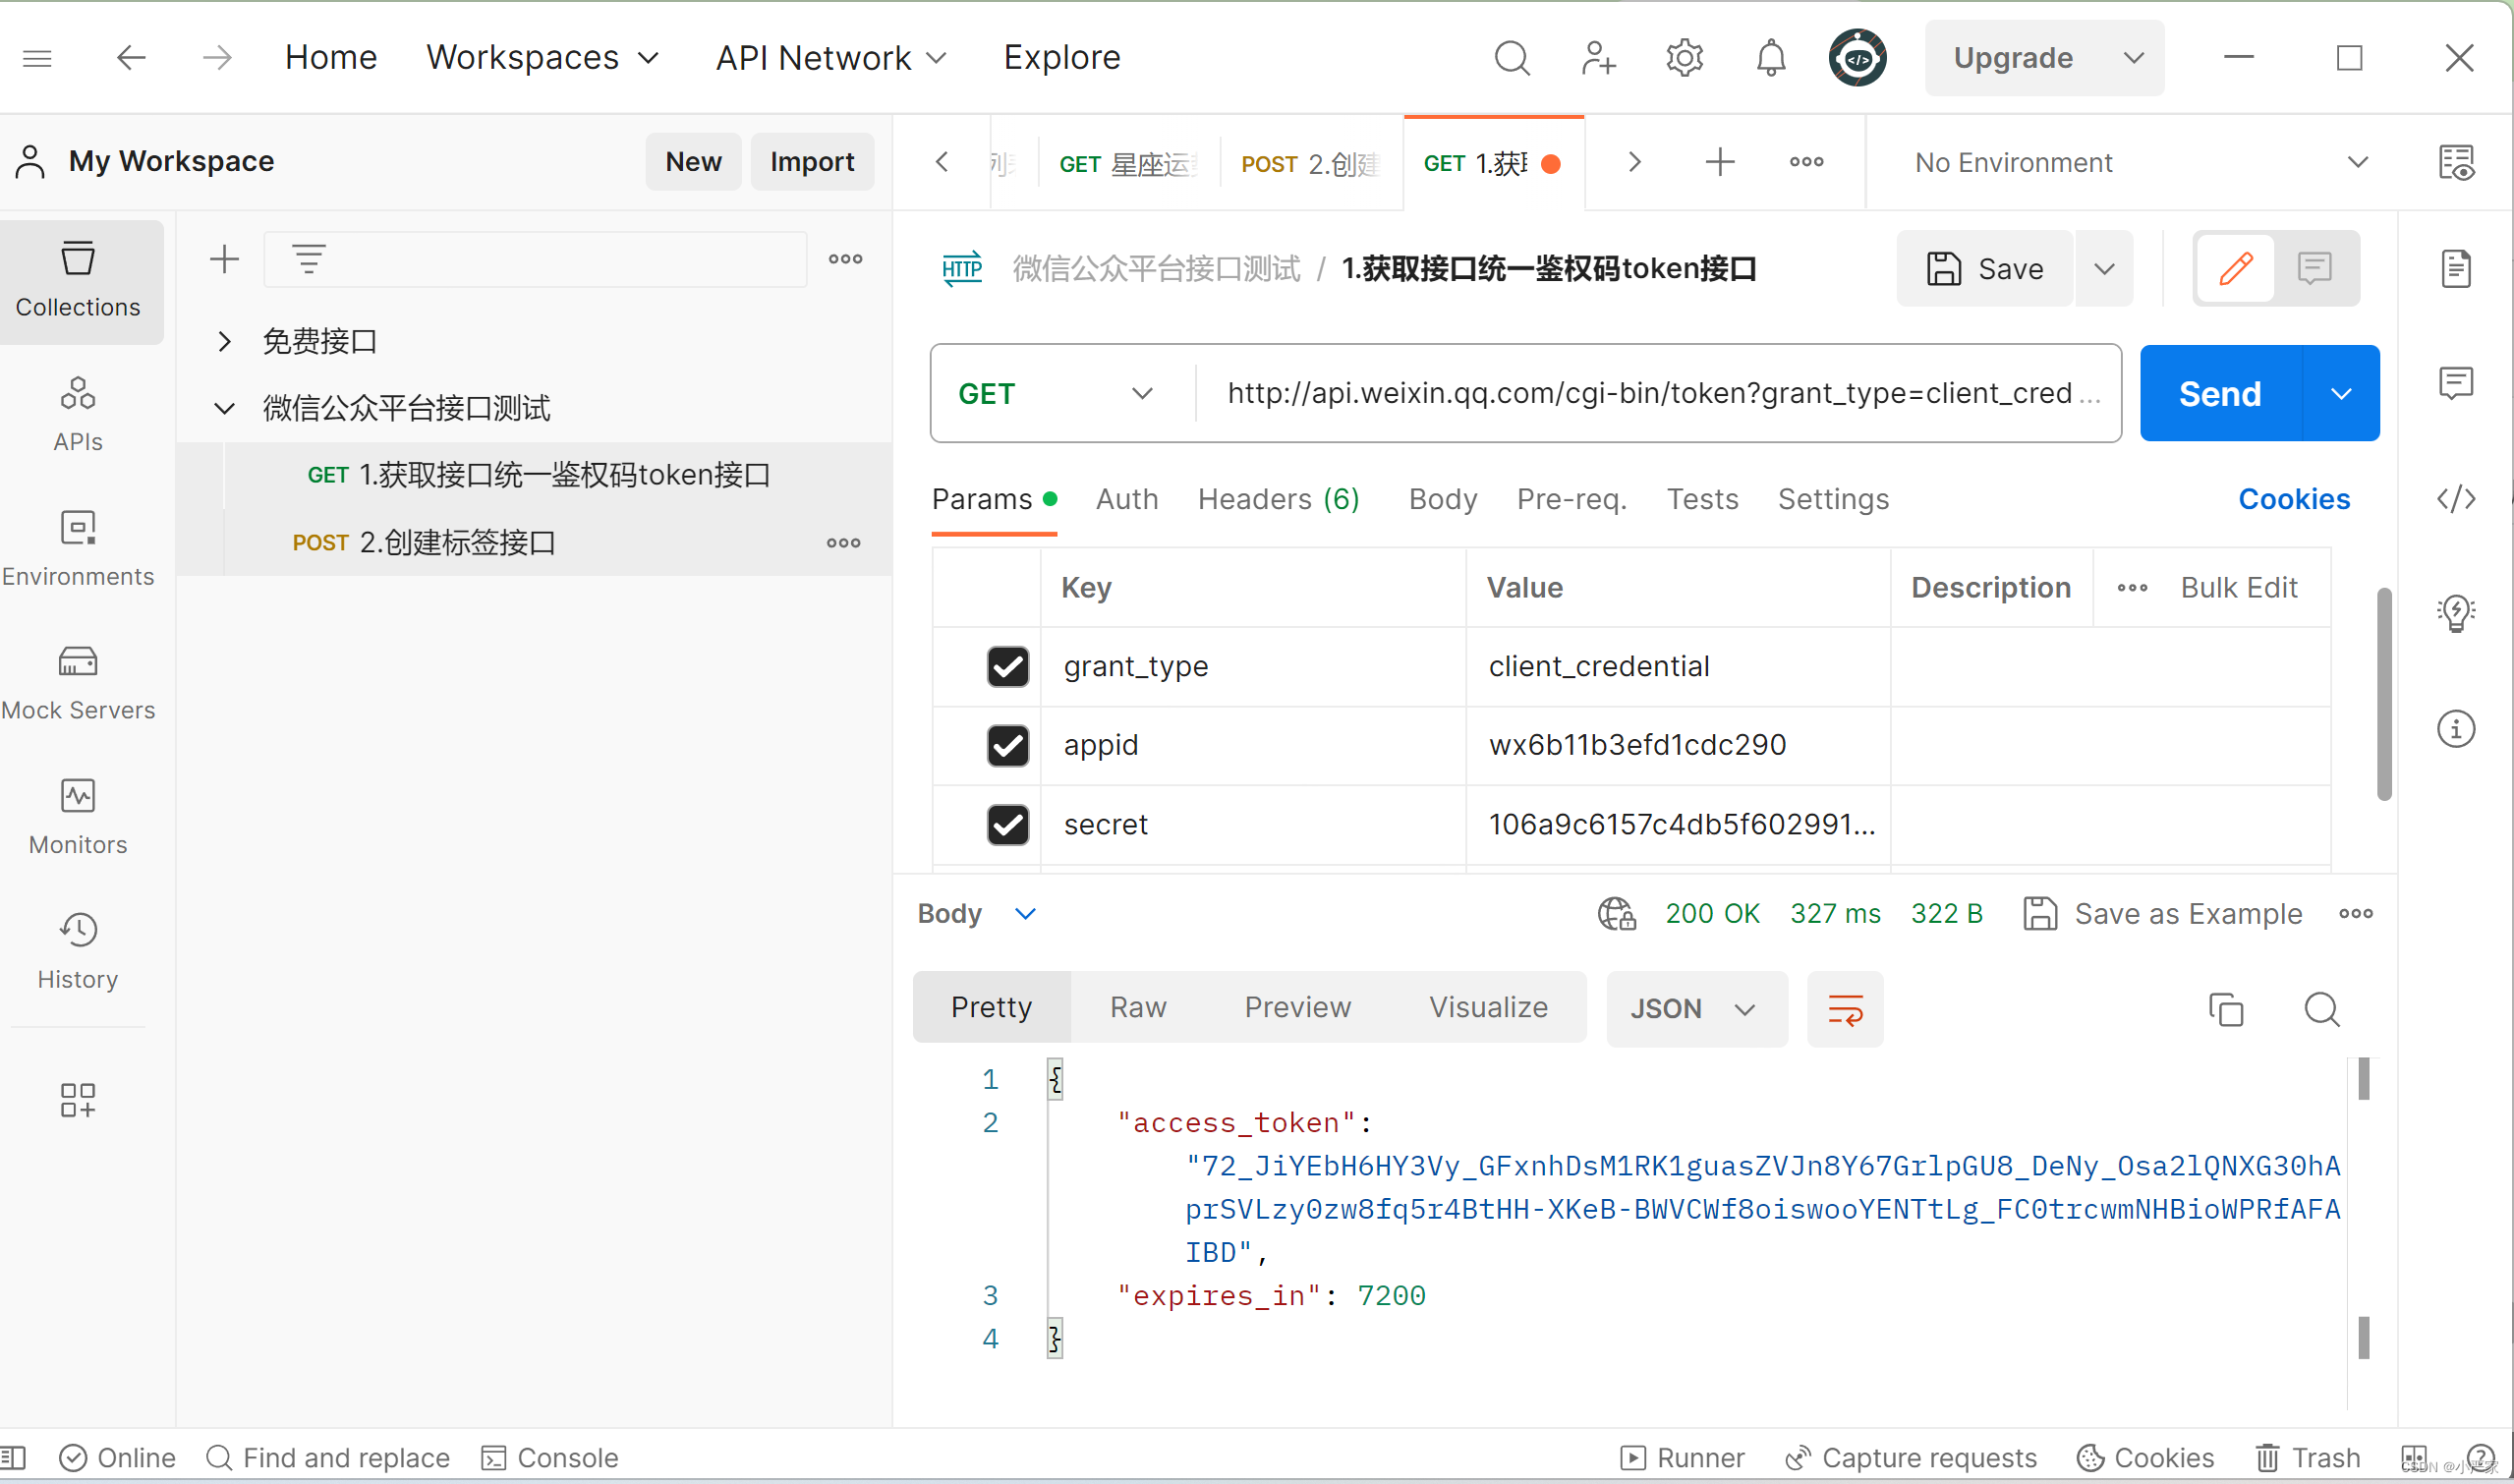Image resolution: width=2514 pixels, height=1484 pixels.
Task: Toggle the sidebar panel in status bar
Action: pyautogui.click(x=13, y=1458)
